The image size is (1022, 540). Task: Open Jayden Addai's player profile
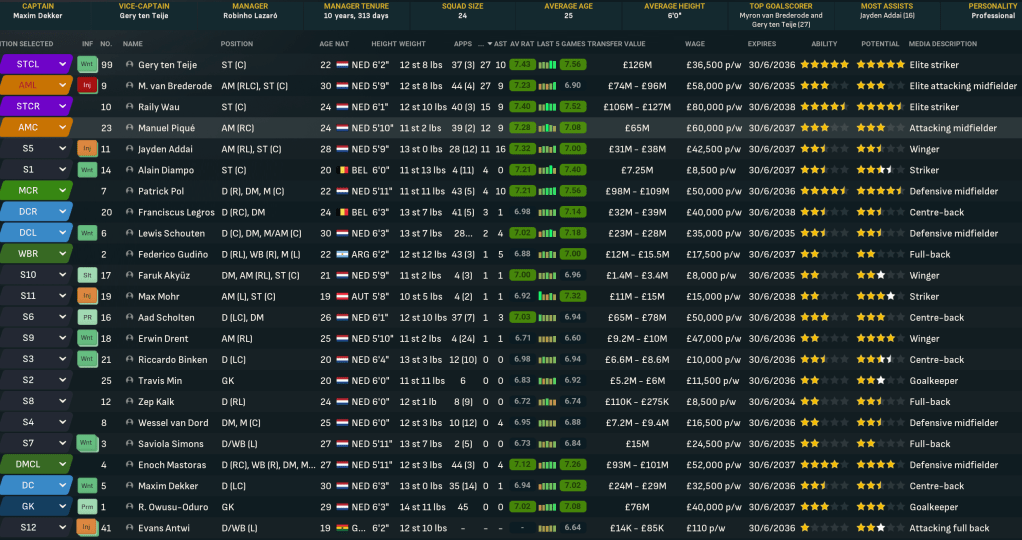[x=166, y=149]
